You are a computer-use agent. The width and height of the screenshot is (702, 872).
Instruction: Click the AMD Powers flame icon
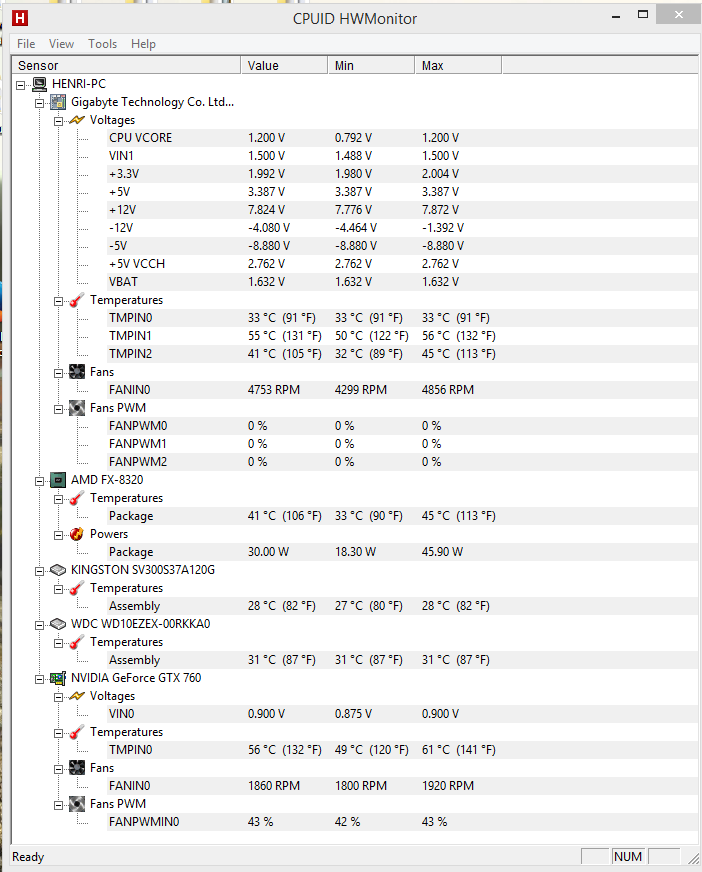pyautogui.click(x=77, y=534)
